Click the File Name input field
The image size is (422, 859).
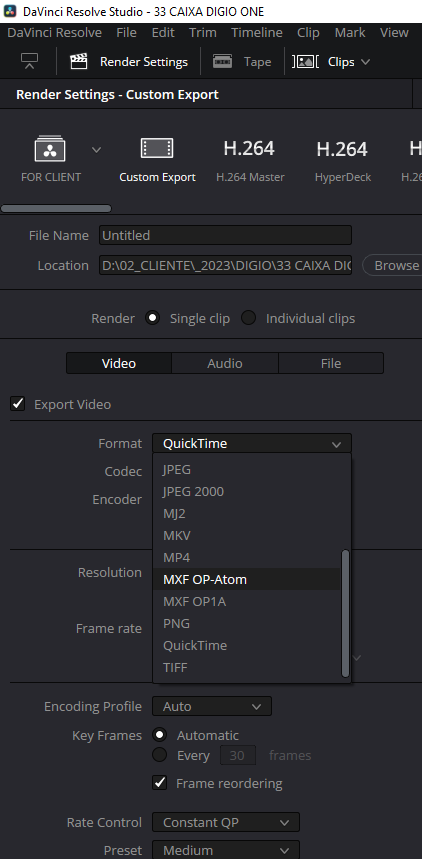tap(225, 236)
